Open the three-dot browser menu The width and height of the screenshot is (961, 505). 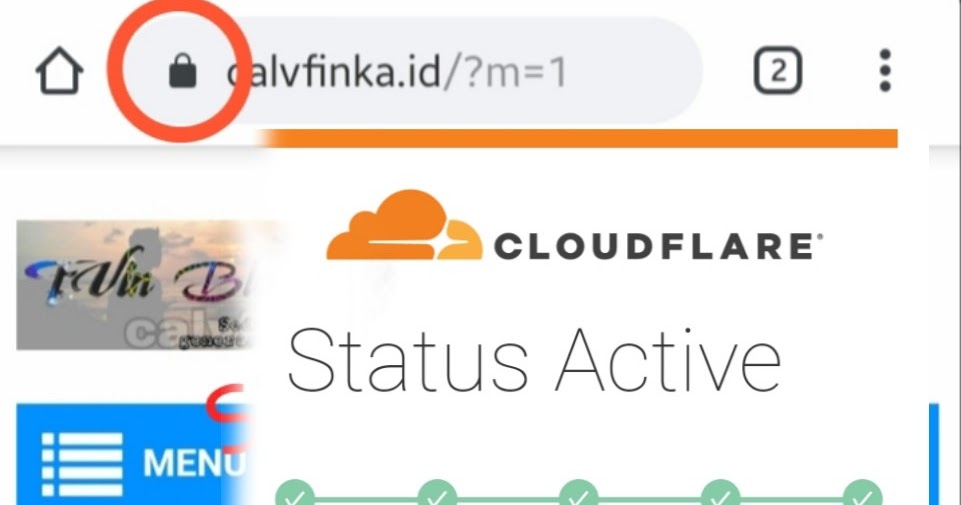coord(884,70)
